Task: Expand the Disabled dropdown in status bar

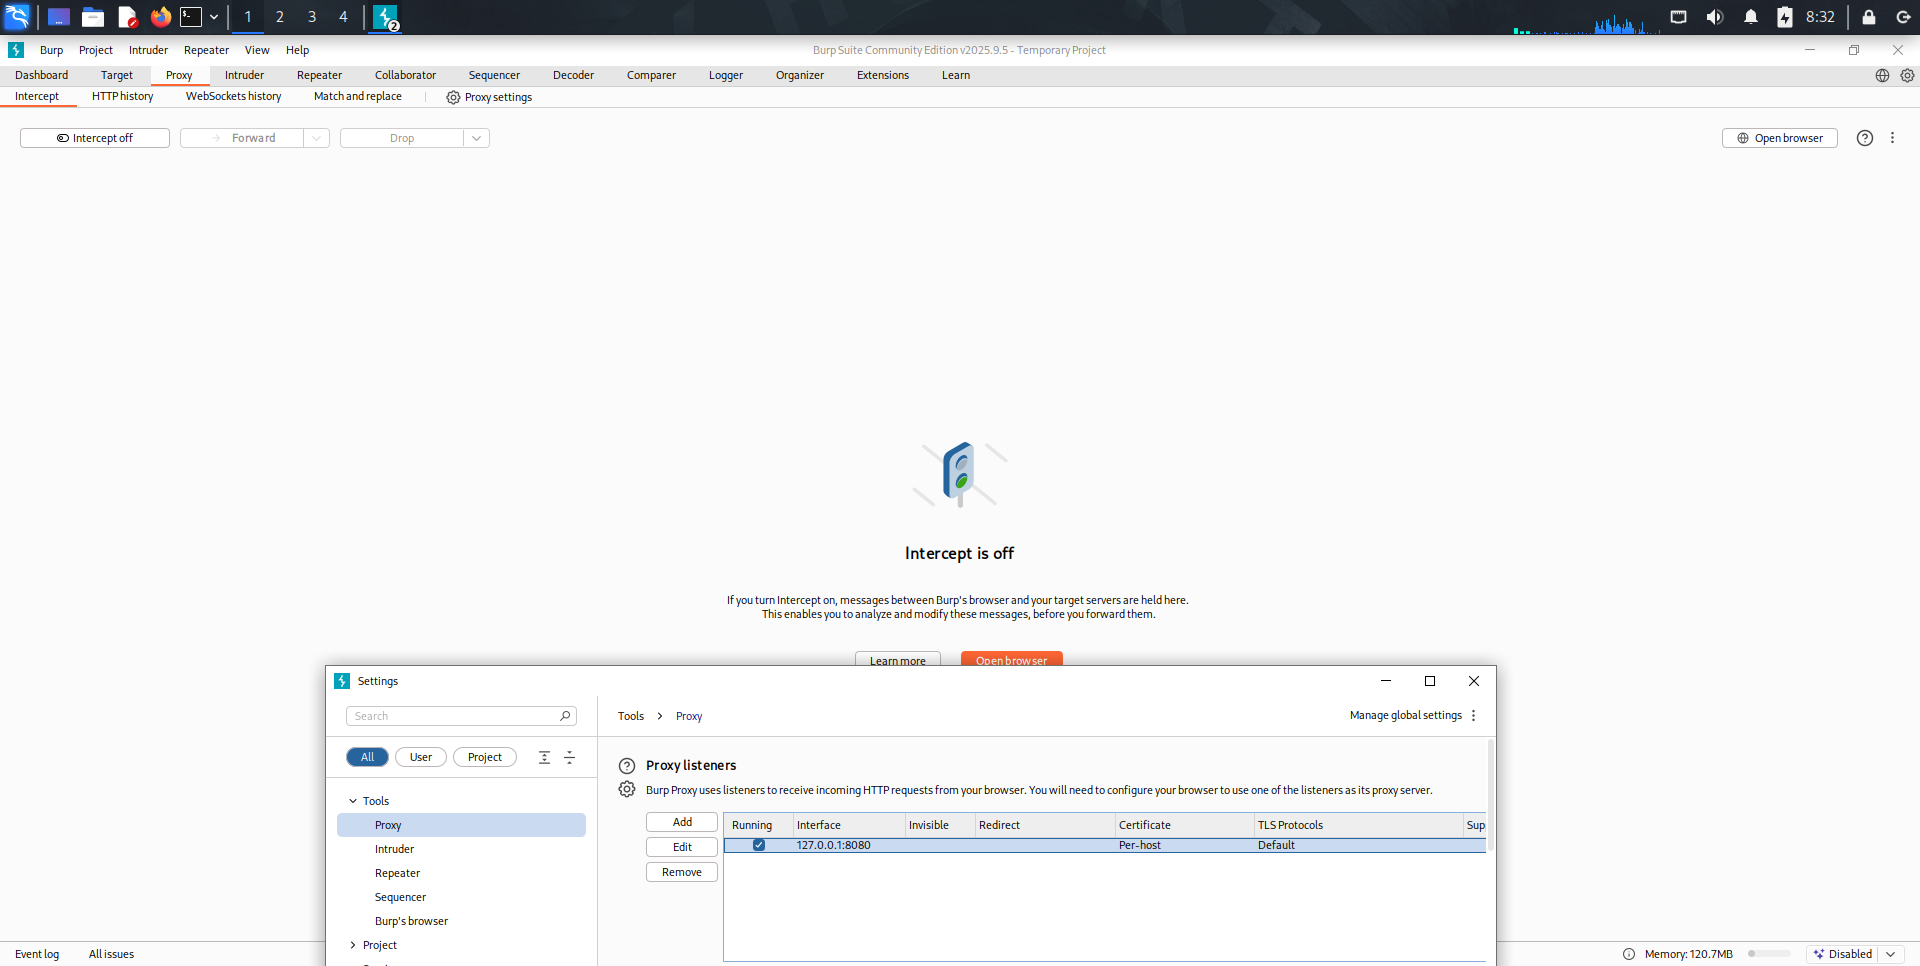Action: [1891, 954]
